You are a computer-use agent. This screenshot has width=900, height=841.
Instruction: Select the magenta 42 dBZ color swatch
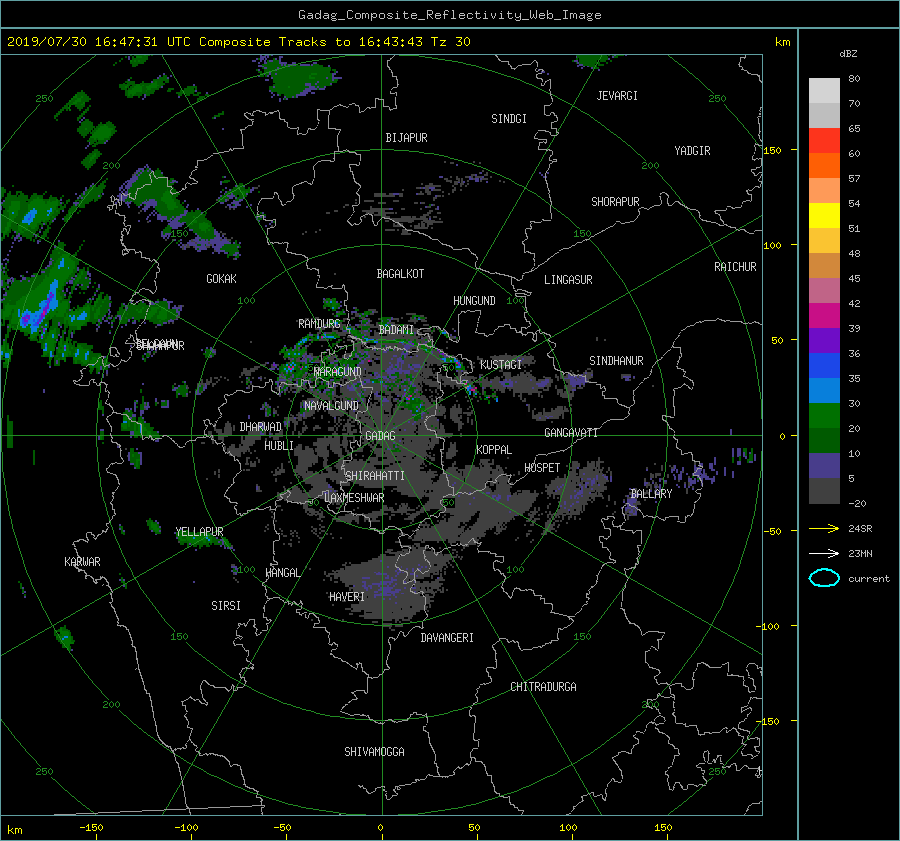pyautogui.click(x=824, y=315)
